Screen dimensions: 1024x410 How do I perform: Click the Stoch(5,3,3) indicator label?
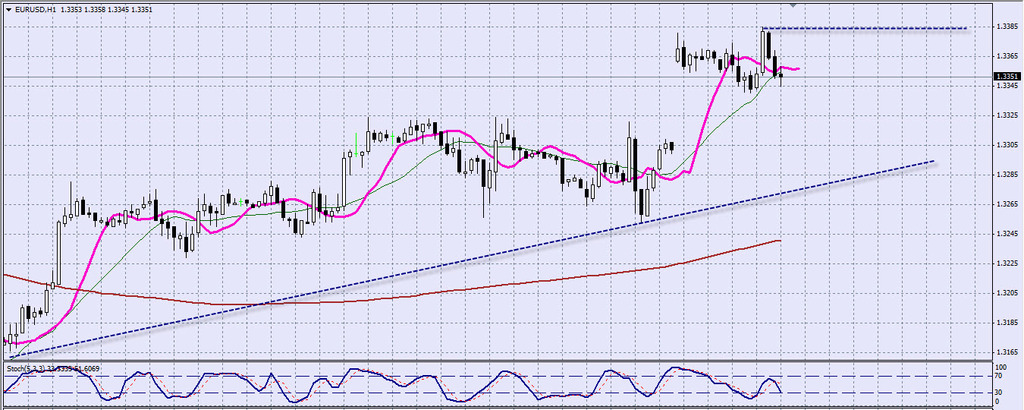pos(25,369)
